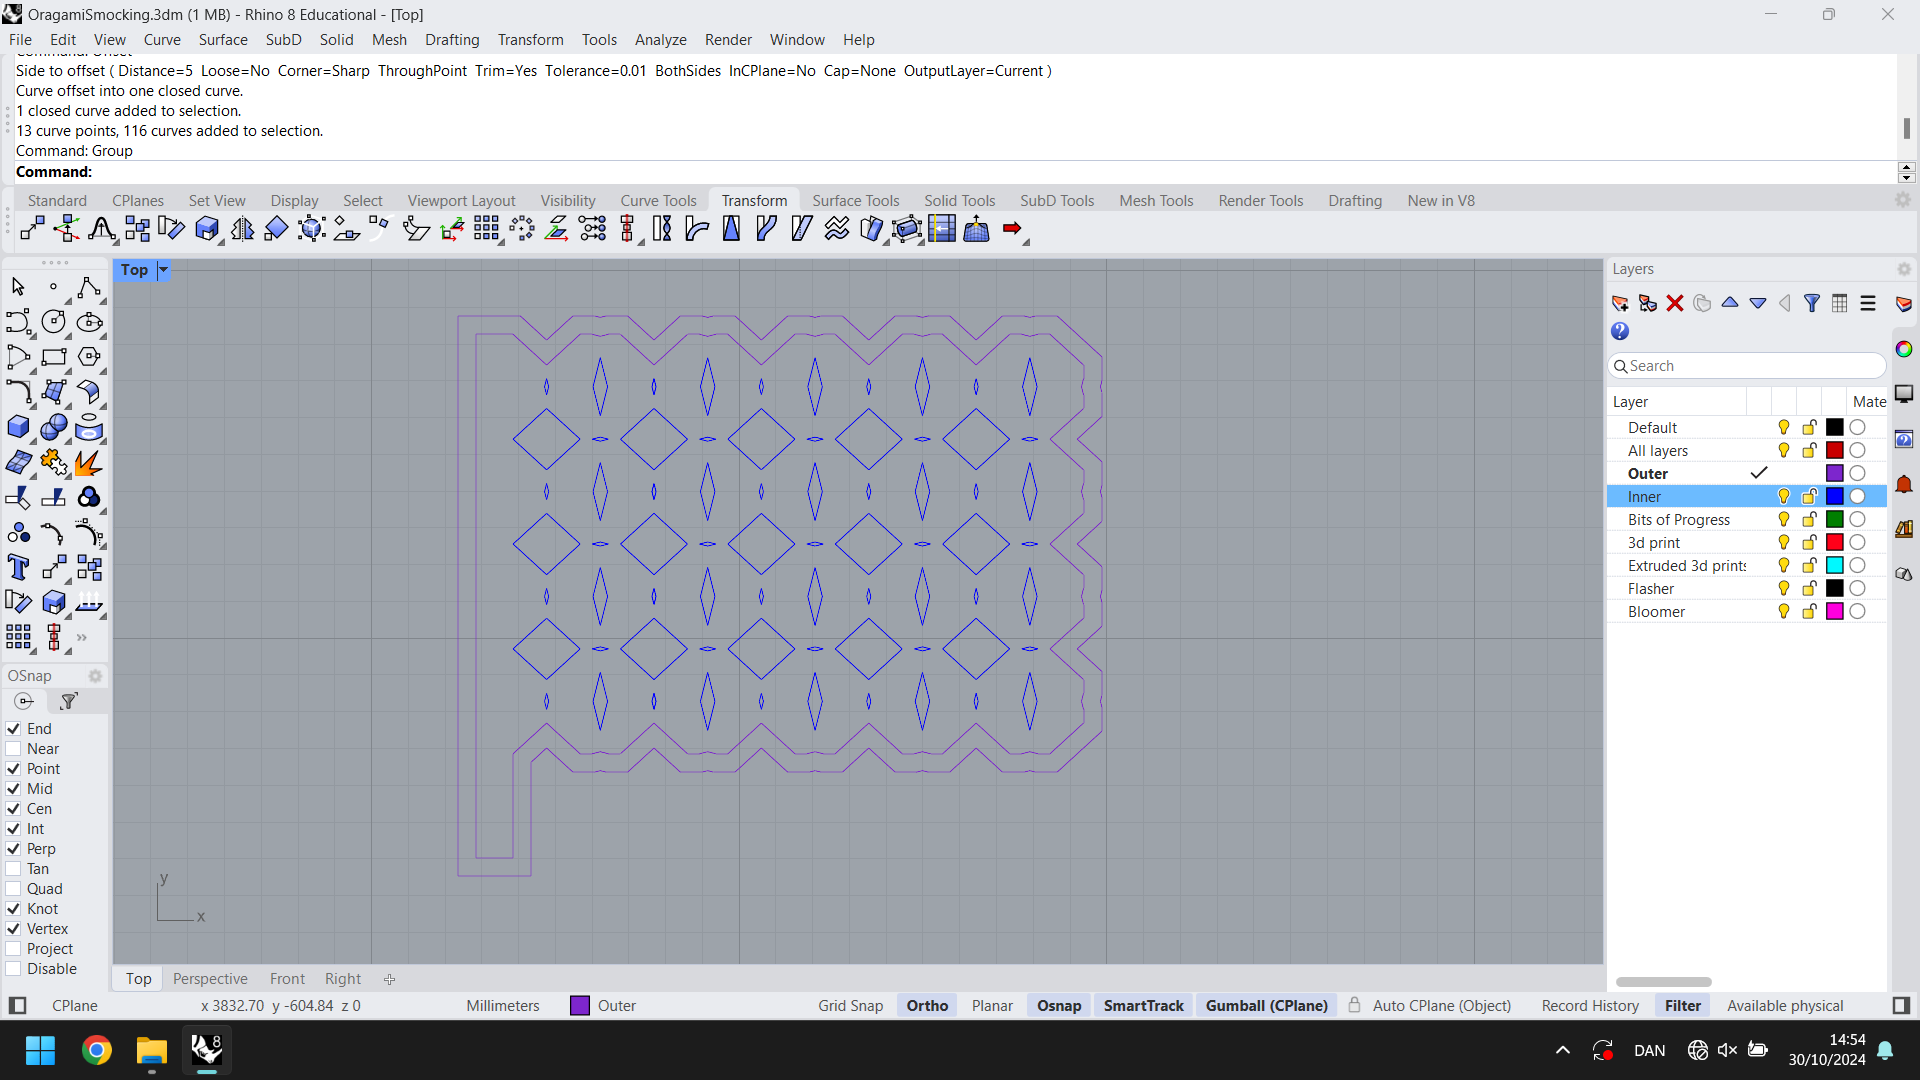
Task: Open the Render menu in menu bar
Action: point(727,38)
